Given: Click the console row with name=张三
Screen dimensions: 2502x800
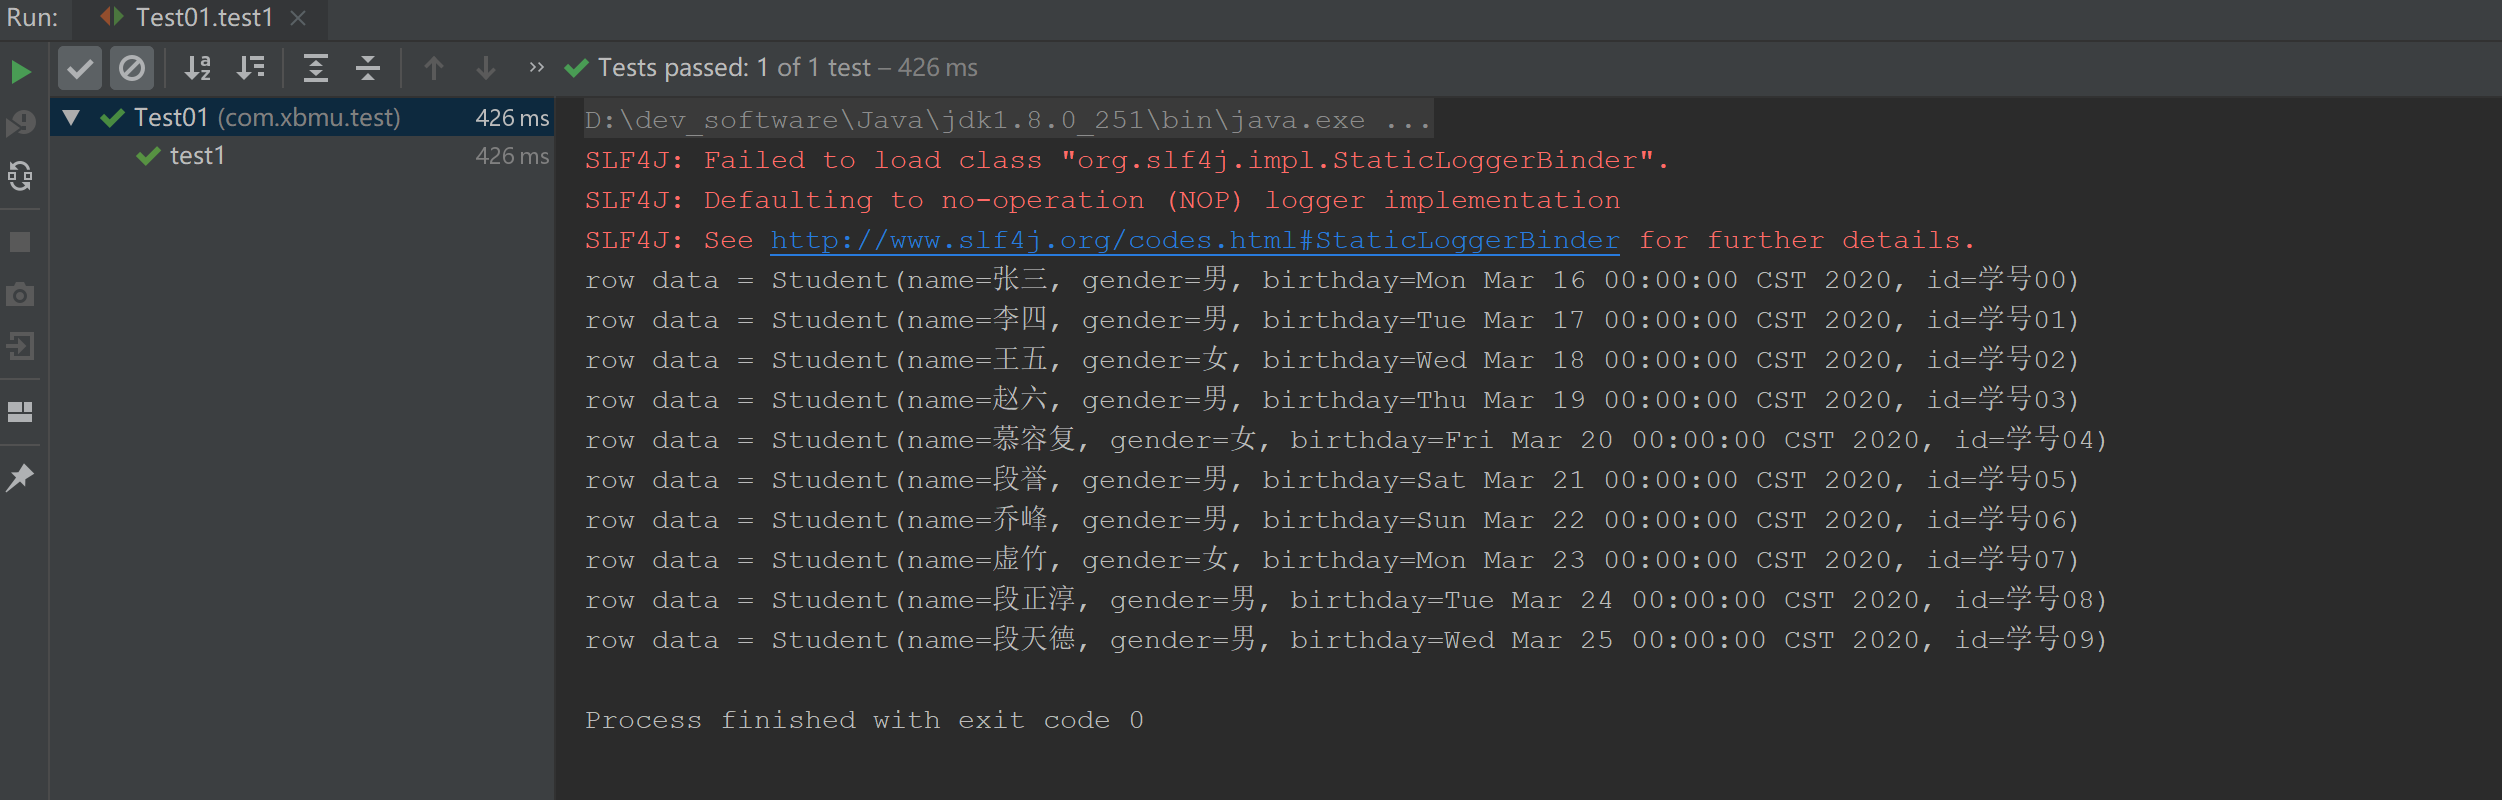Looking at the screenshot, I should [x=1332, y=280].
